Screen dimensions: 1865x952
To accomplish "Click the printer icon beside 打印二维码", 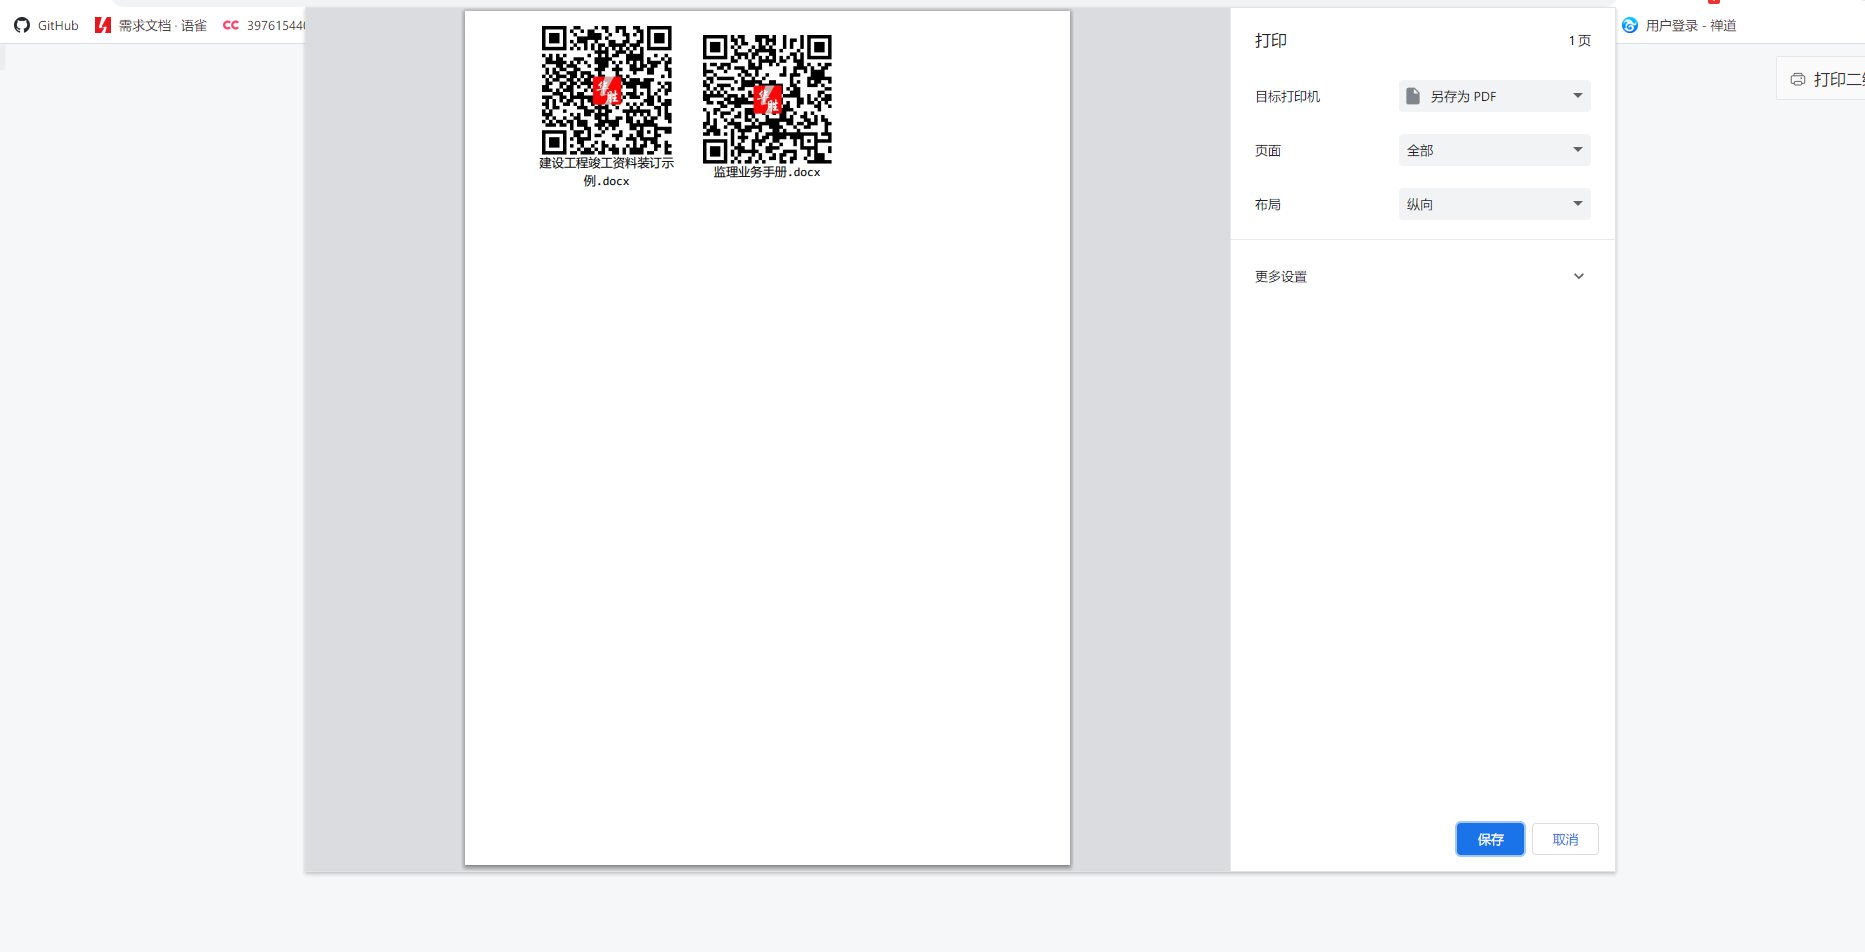I will (x=1798, y=79).
